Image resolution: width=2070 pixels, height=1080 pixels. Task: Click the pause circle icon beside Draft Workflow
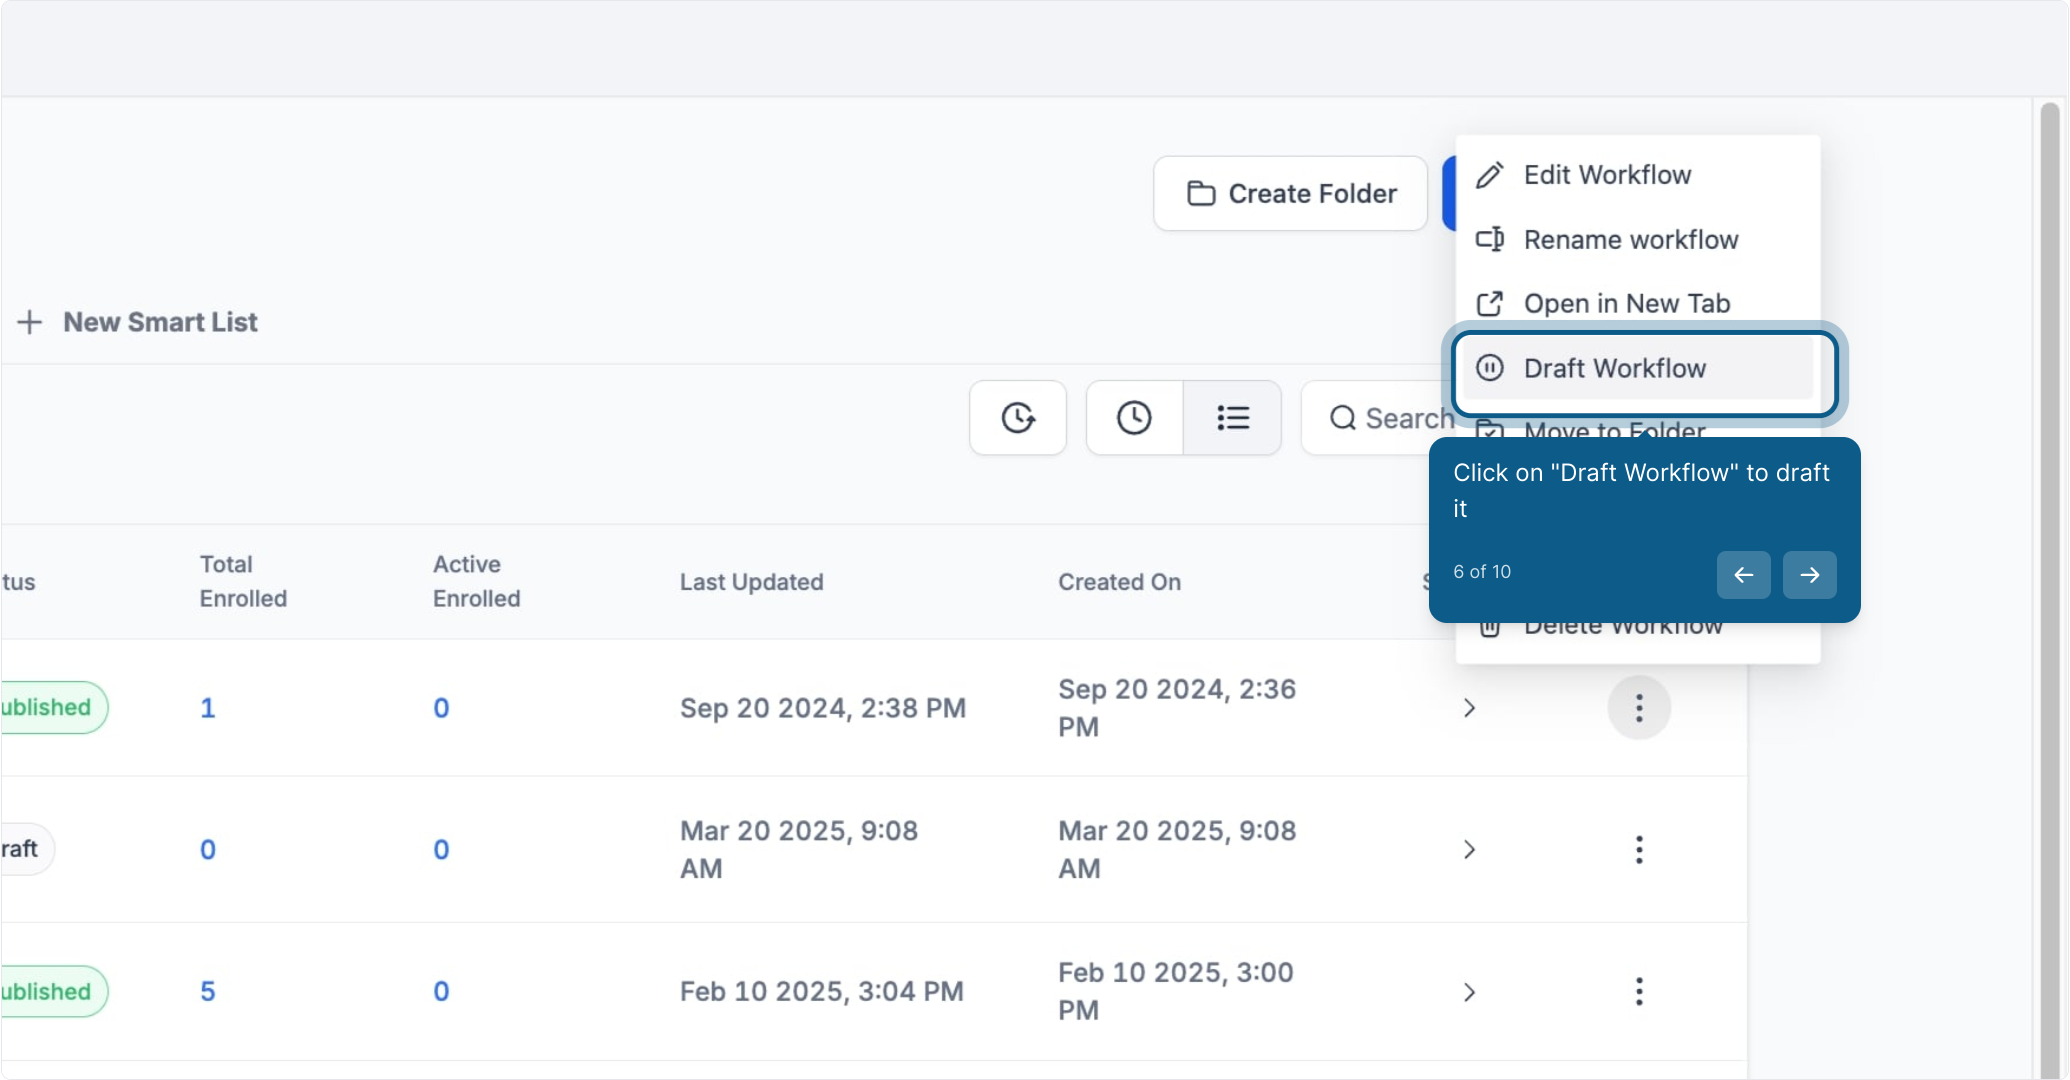pos(1490,368)
